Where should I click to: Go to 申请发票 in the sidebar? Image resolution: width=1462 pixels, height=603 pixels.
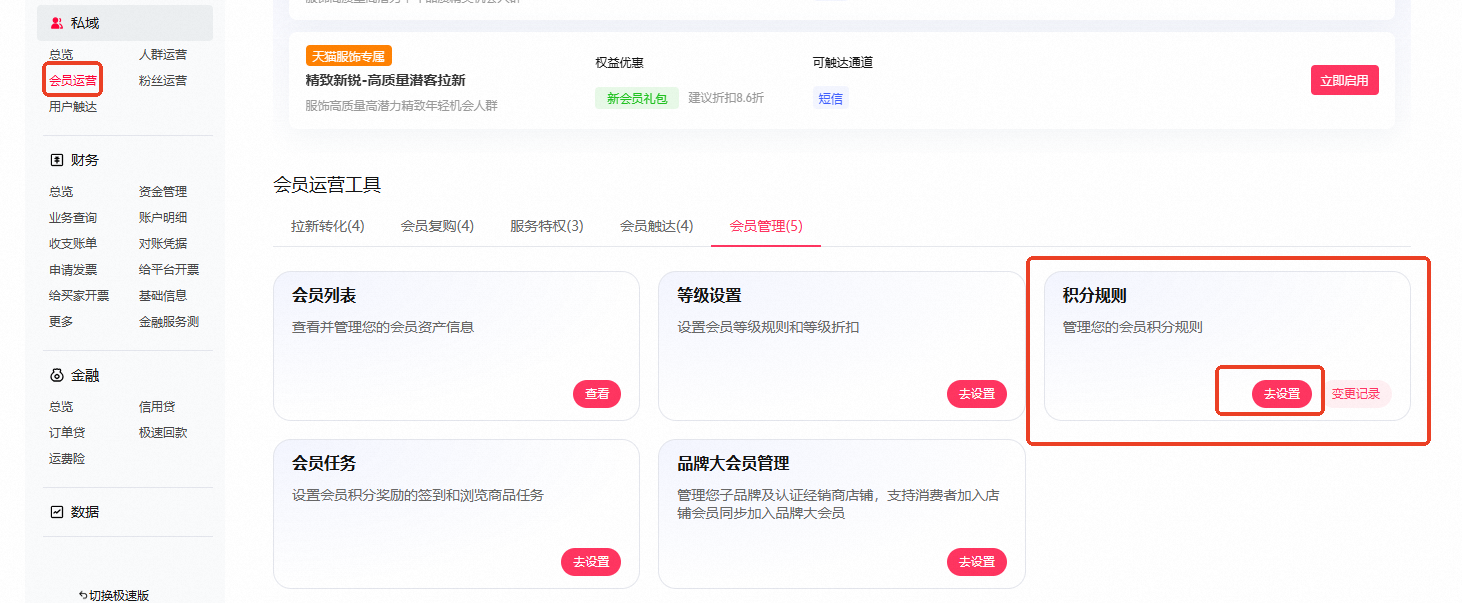point(73,270)
